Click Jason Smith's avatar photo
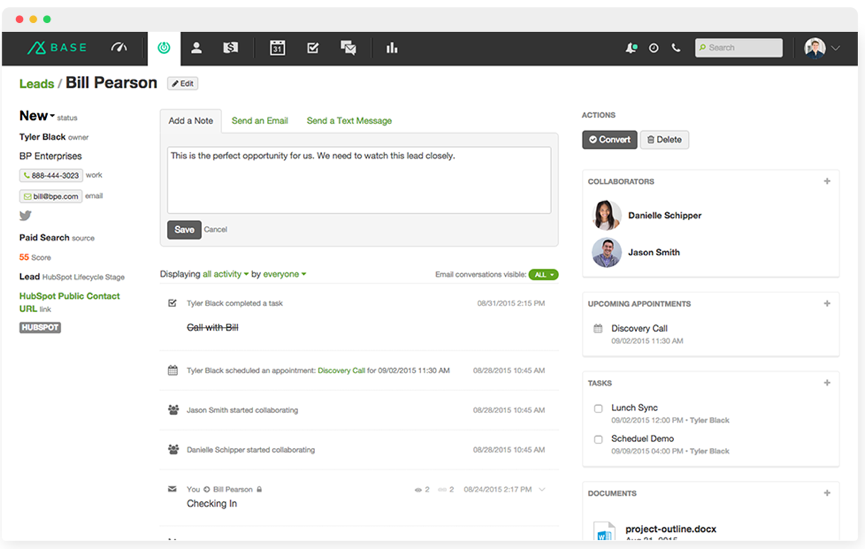The height and width of the screenshot is (549, 865). [607, 253]
